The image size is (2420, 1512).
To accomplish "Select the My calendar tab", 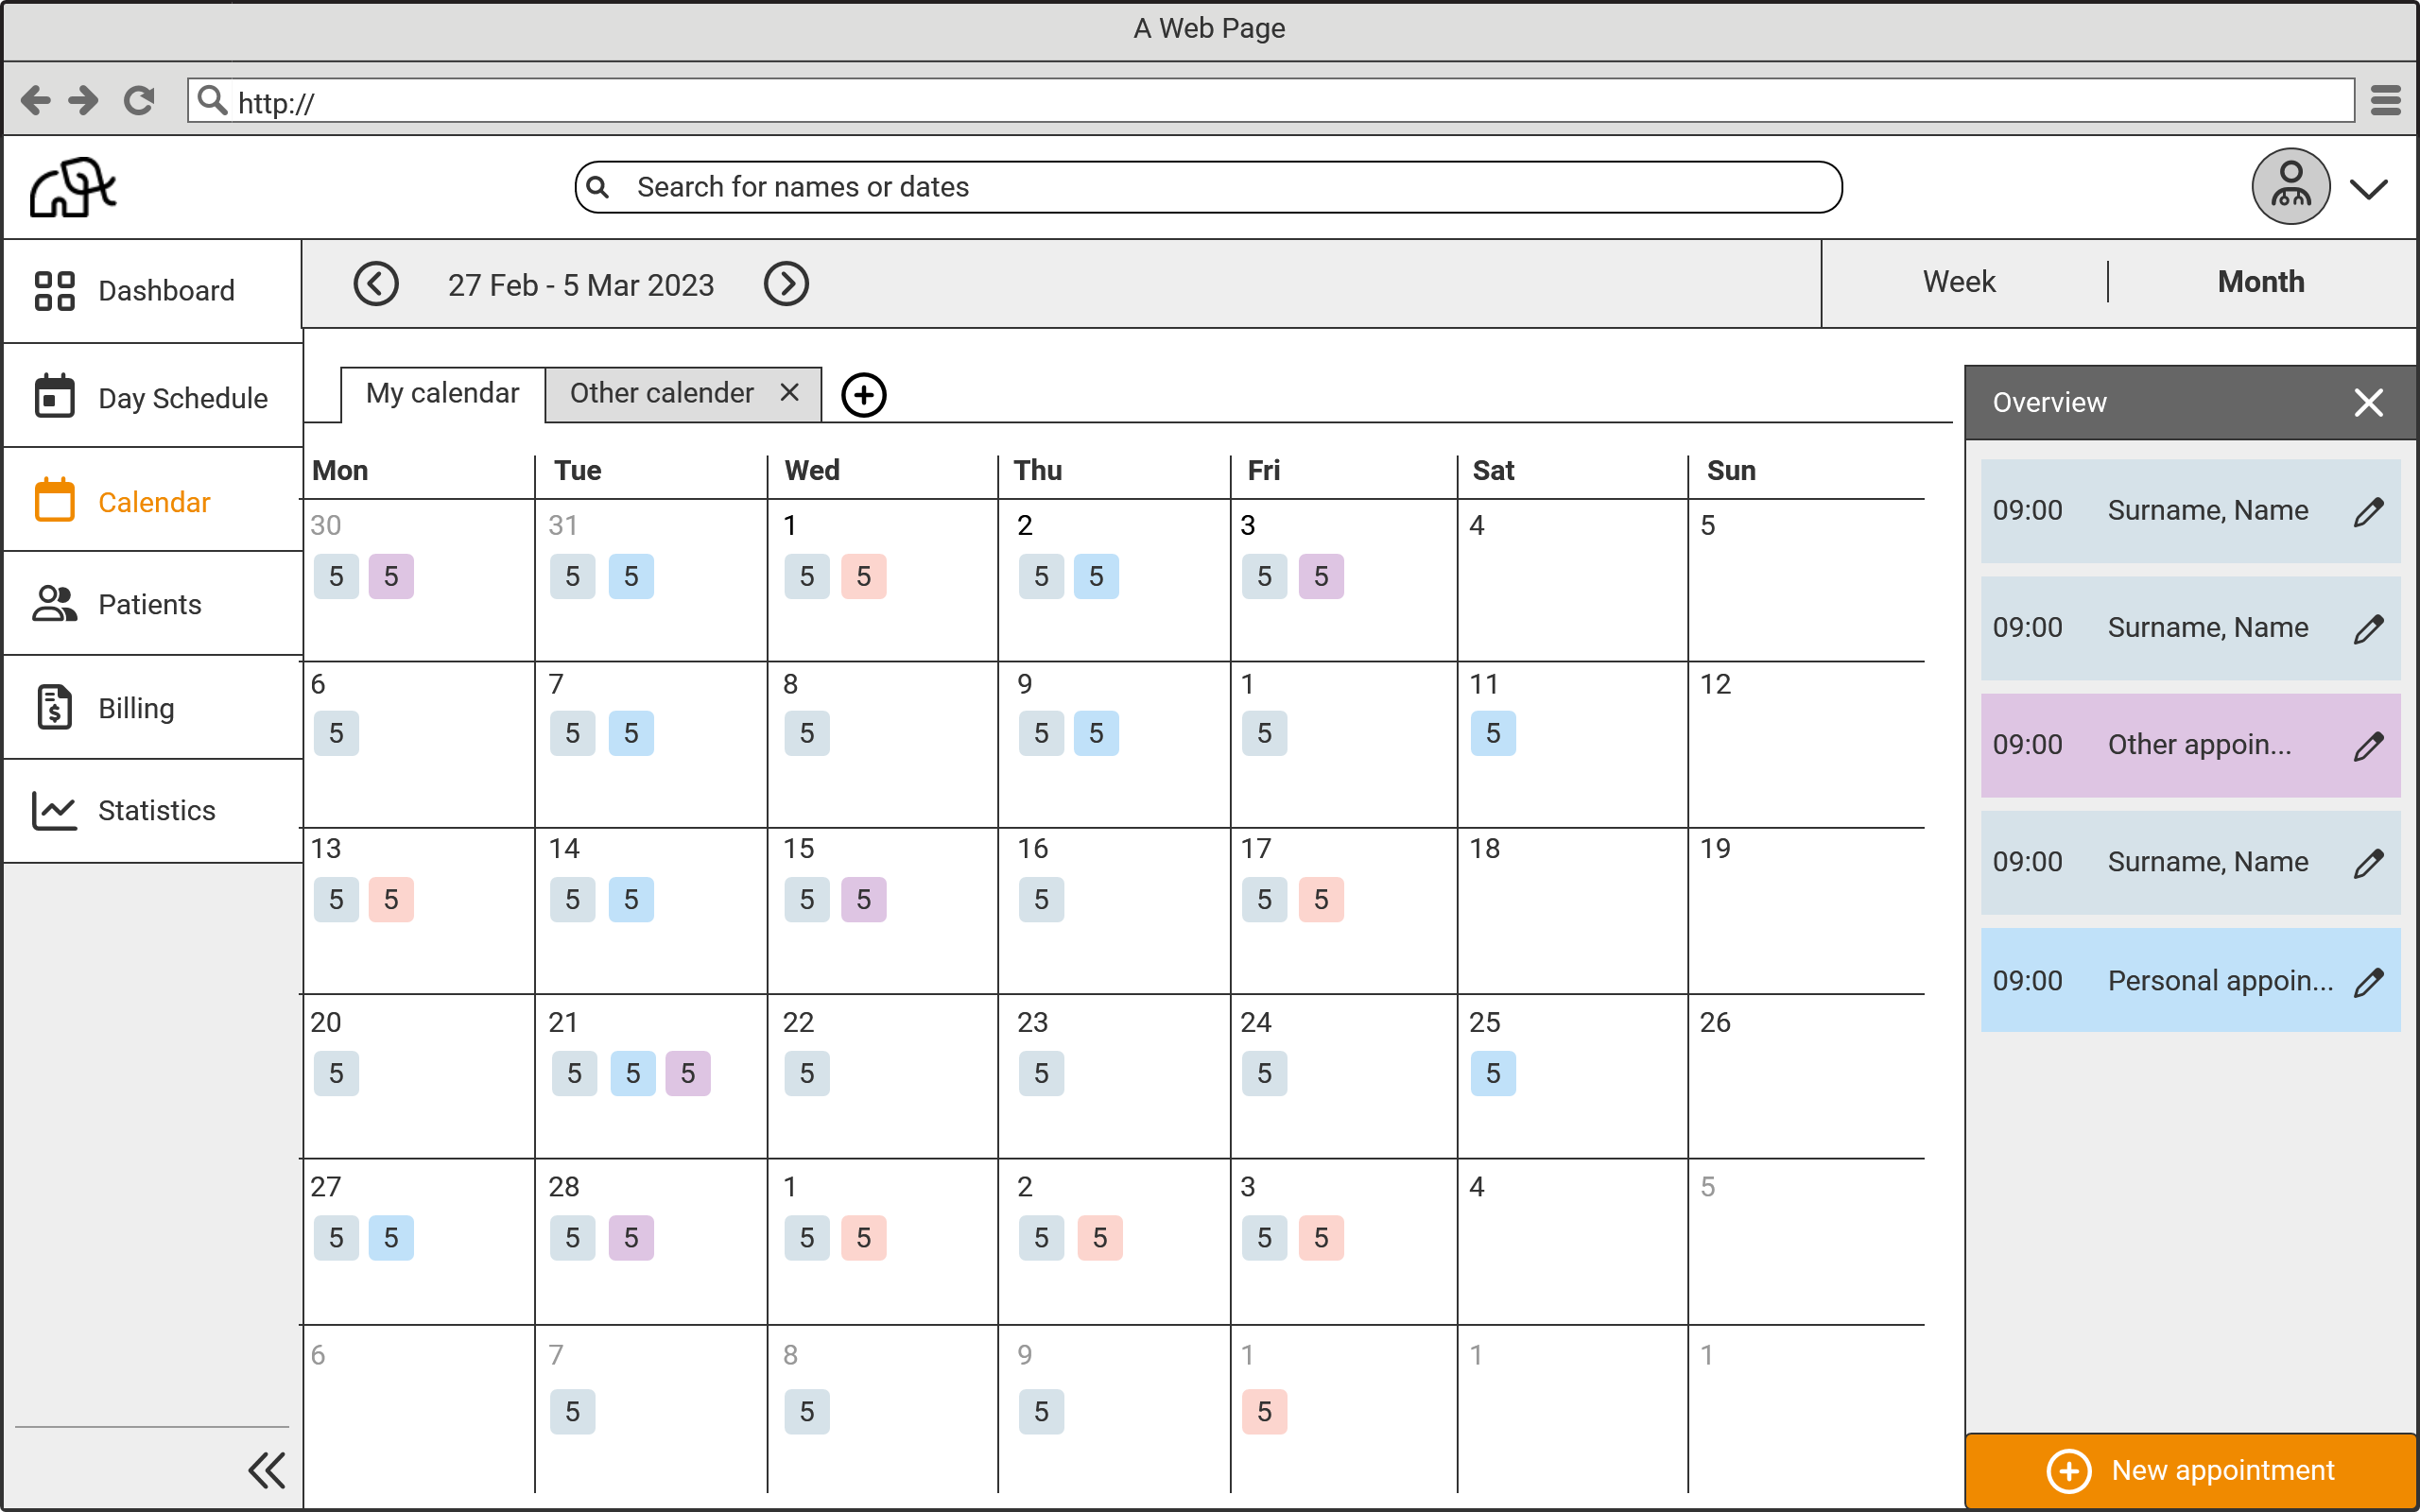I will 441,392.
